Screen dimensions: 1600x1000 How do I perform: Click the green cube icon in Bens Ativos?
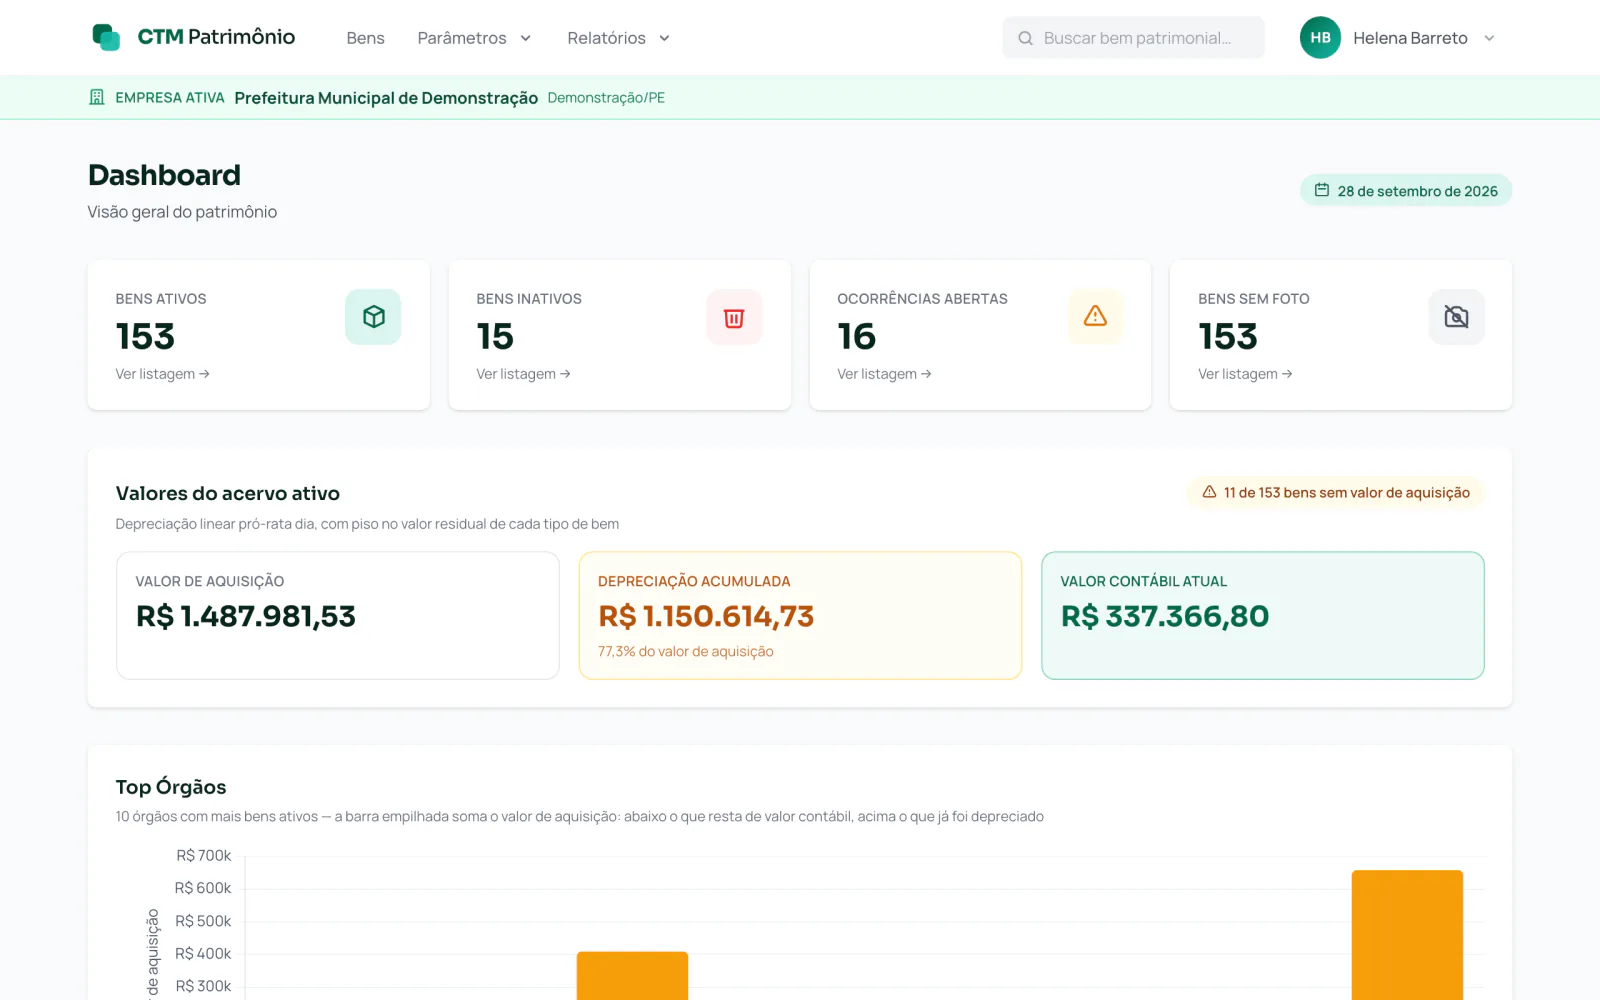373,317
